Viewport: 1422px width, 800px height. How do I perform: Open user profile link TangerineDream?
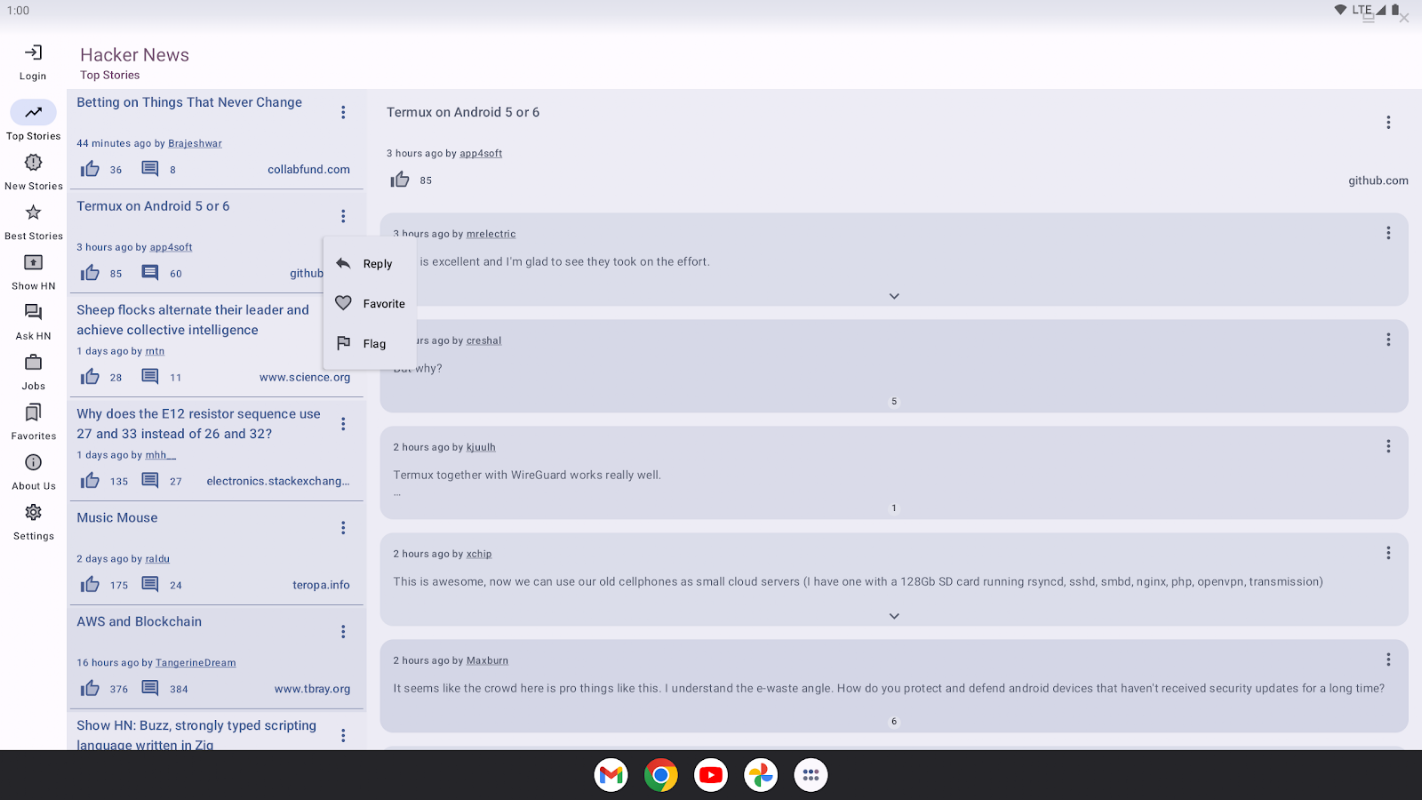(x=195, y=663)
